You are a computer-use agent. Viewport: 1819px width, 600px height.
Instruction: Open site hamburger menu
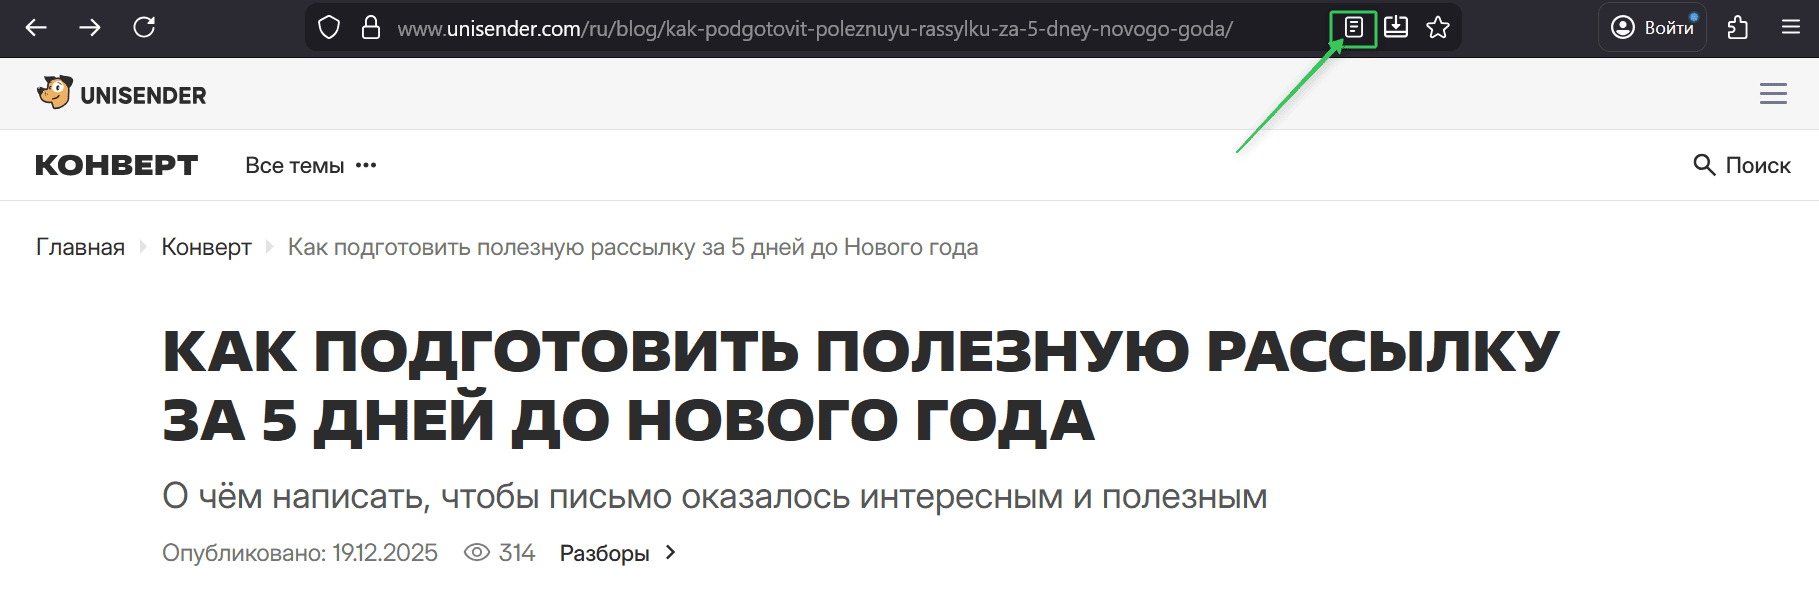click(x=1773, y=94)
